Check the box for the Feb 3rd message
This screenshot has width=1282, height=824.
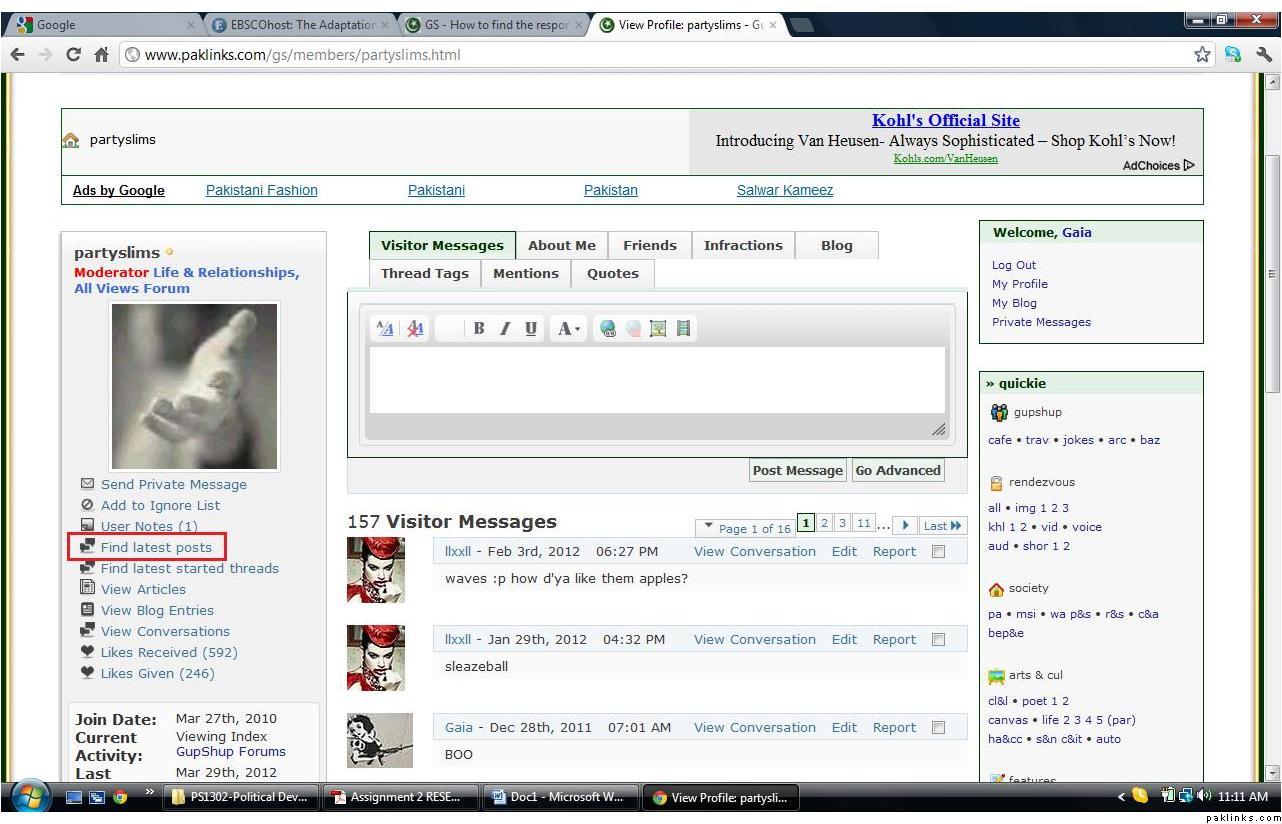tap(938, 552)
